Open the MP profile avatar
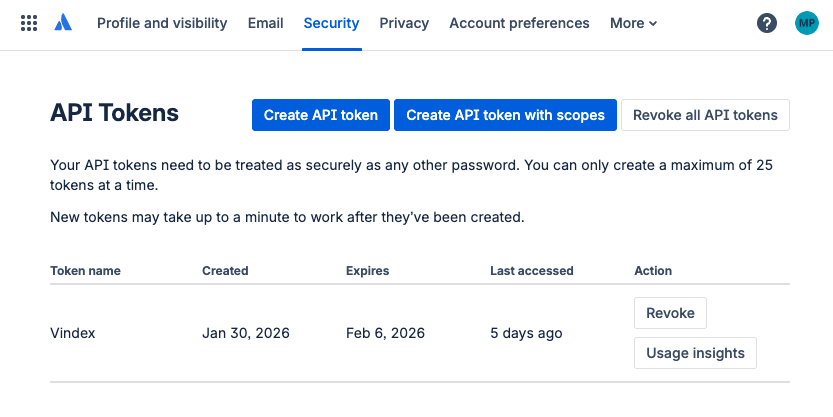 click(x=806, y=23)
